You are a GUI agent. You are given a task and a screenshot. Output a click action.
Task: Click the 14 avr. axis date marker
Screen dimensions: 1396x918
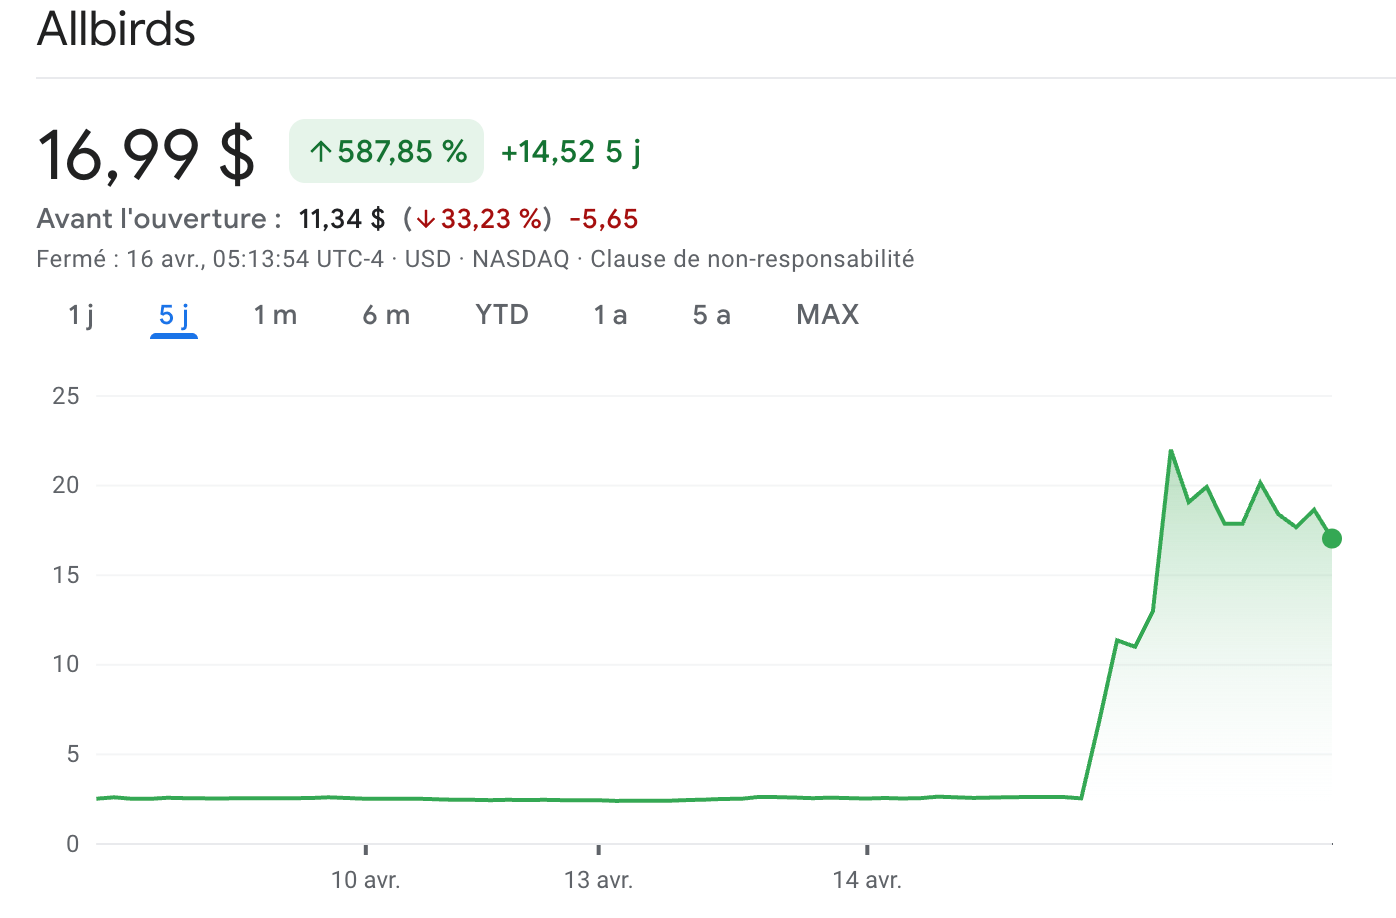tap(867, 880)
